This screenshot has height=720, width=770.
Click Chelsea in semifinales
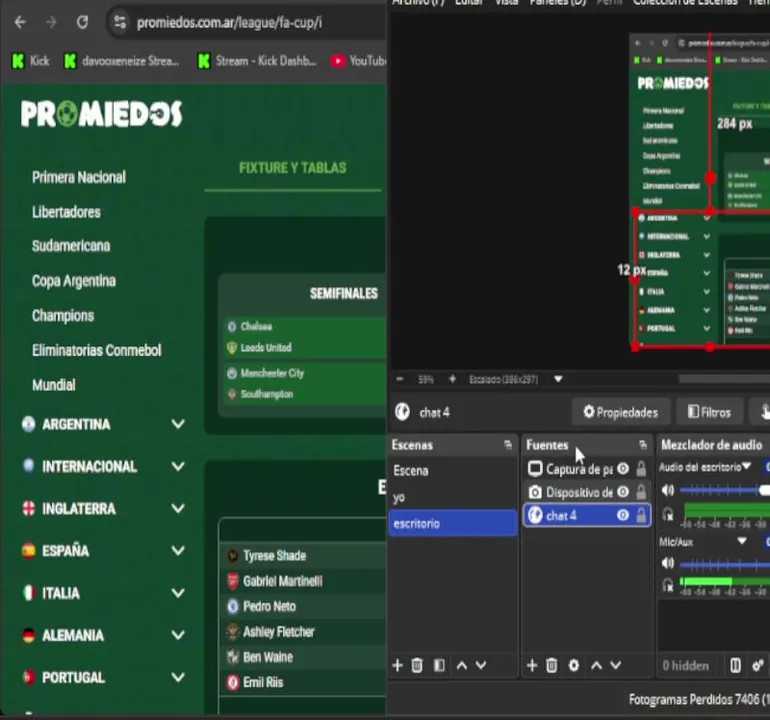pos(256,326)
